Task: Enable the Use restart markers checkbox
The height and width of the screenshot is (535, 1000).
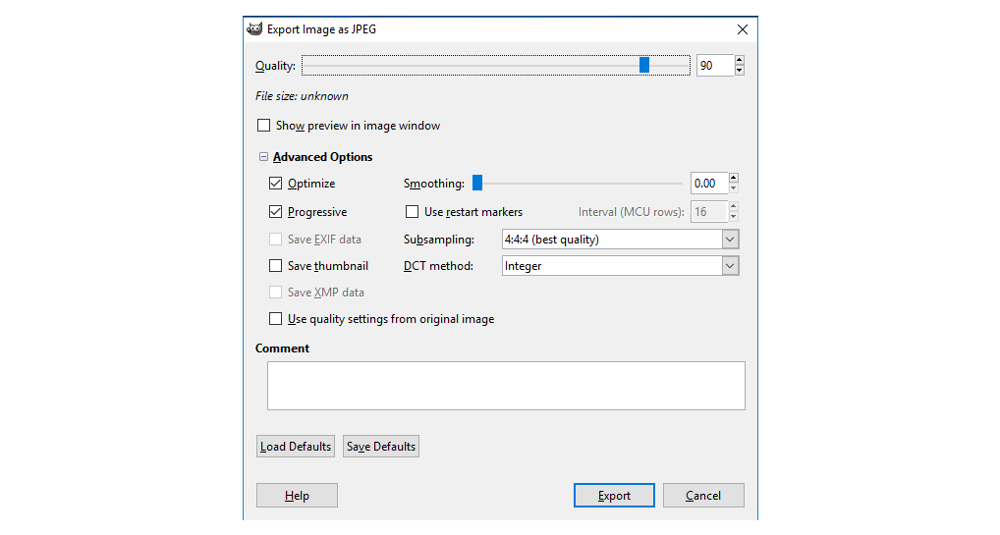Action: (412, 212)
